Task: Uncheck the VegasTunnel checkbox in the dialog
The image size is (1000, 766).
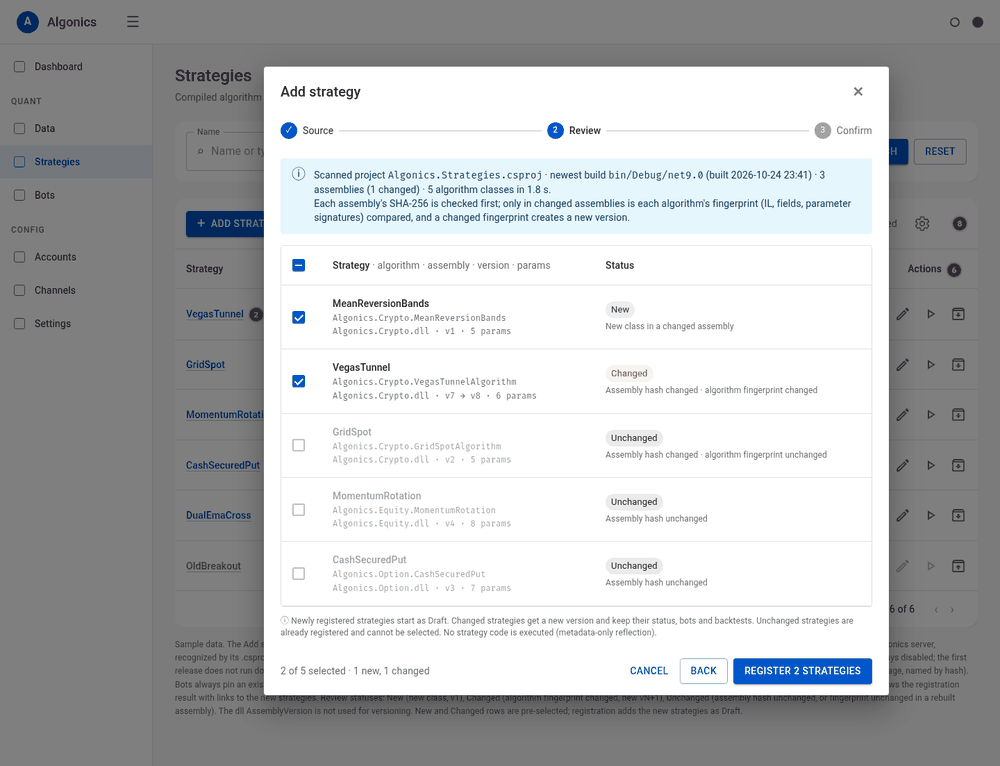Action: [298, 381]
